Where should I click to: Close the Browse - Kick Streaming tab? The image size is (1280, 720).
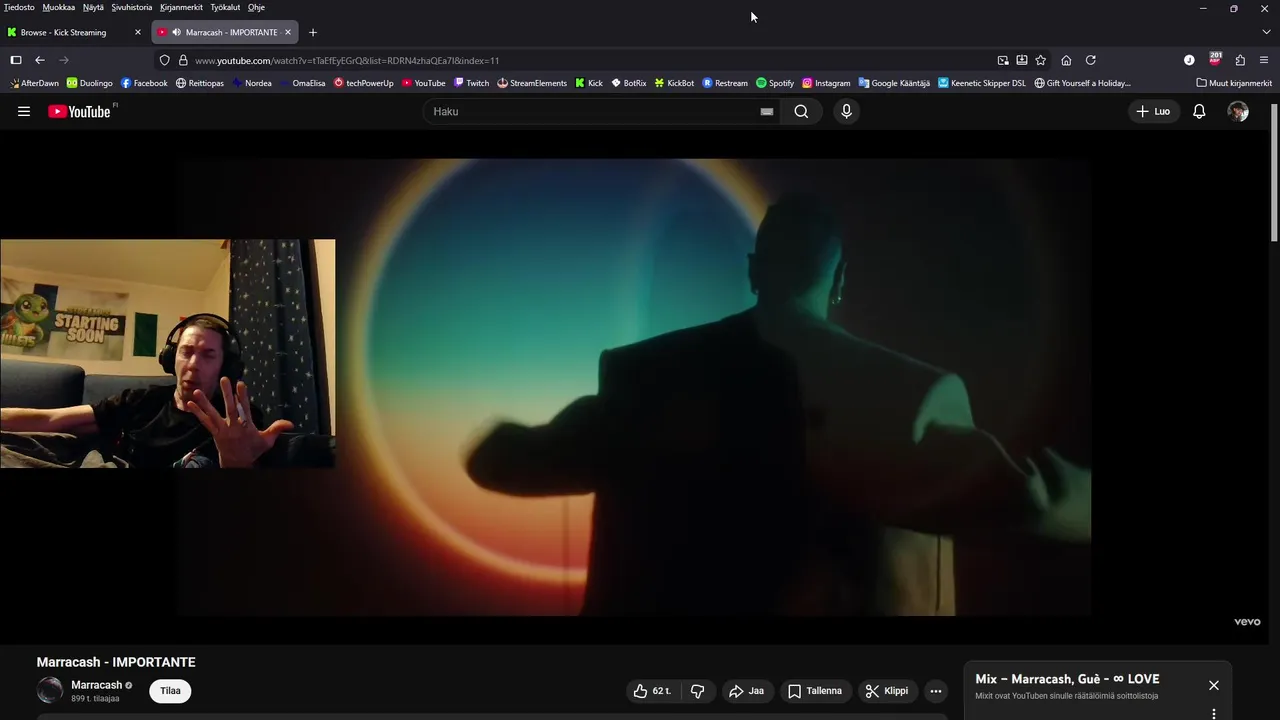pos(138,32)
